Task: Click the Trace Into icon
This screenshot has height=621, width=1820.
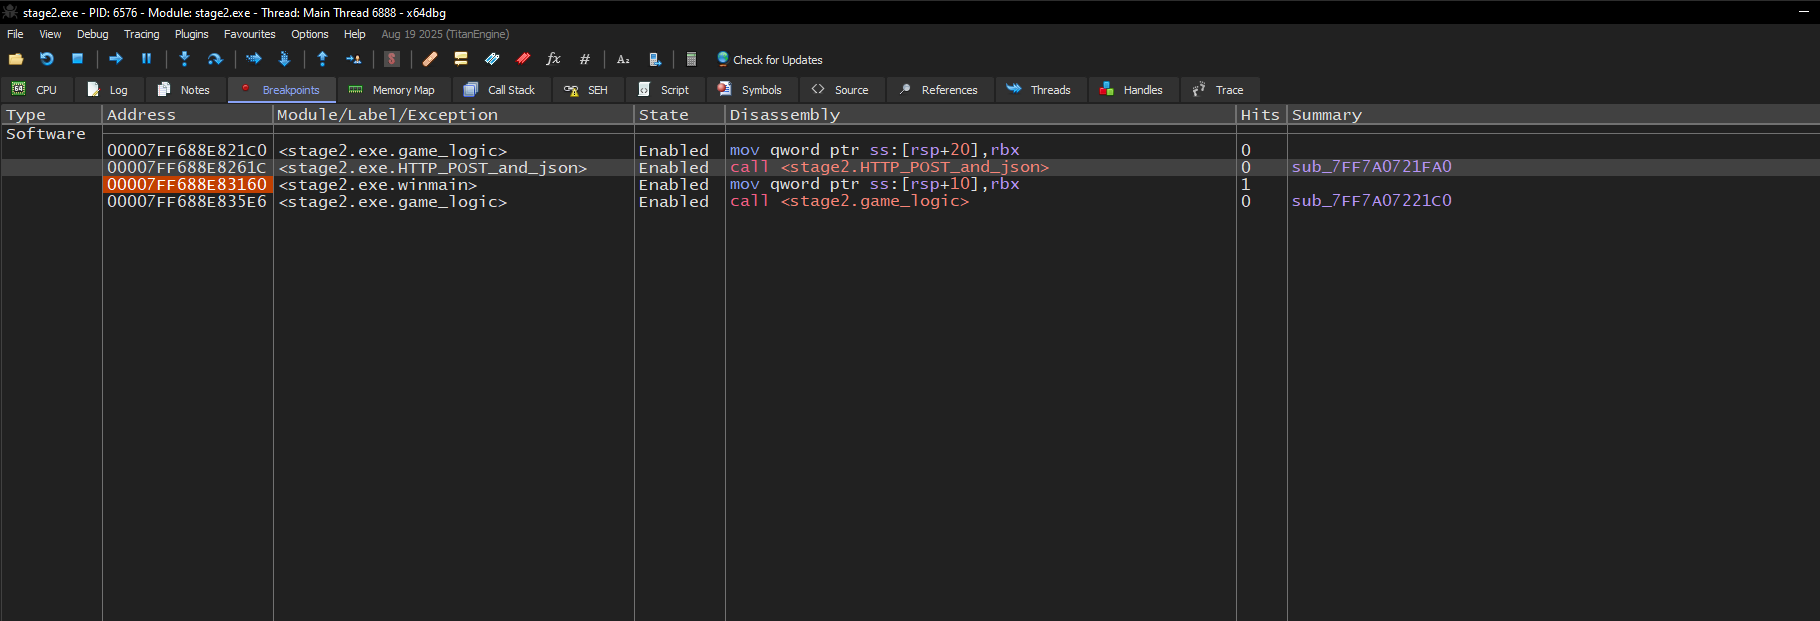Action: 253,59
